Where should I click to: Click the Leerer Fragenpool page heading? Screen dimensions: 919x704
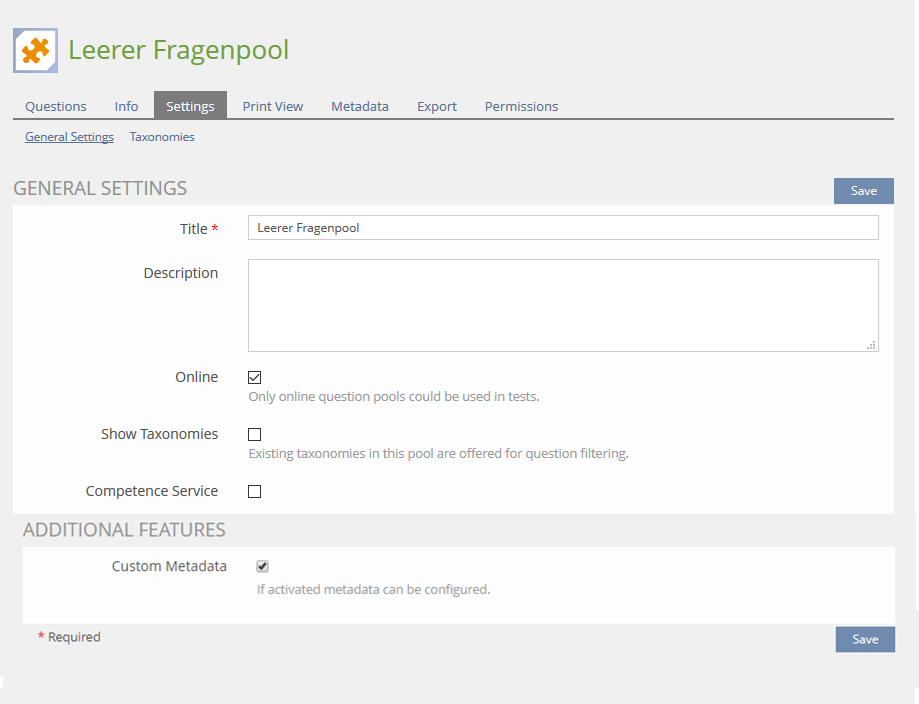[178, 50]
